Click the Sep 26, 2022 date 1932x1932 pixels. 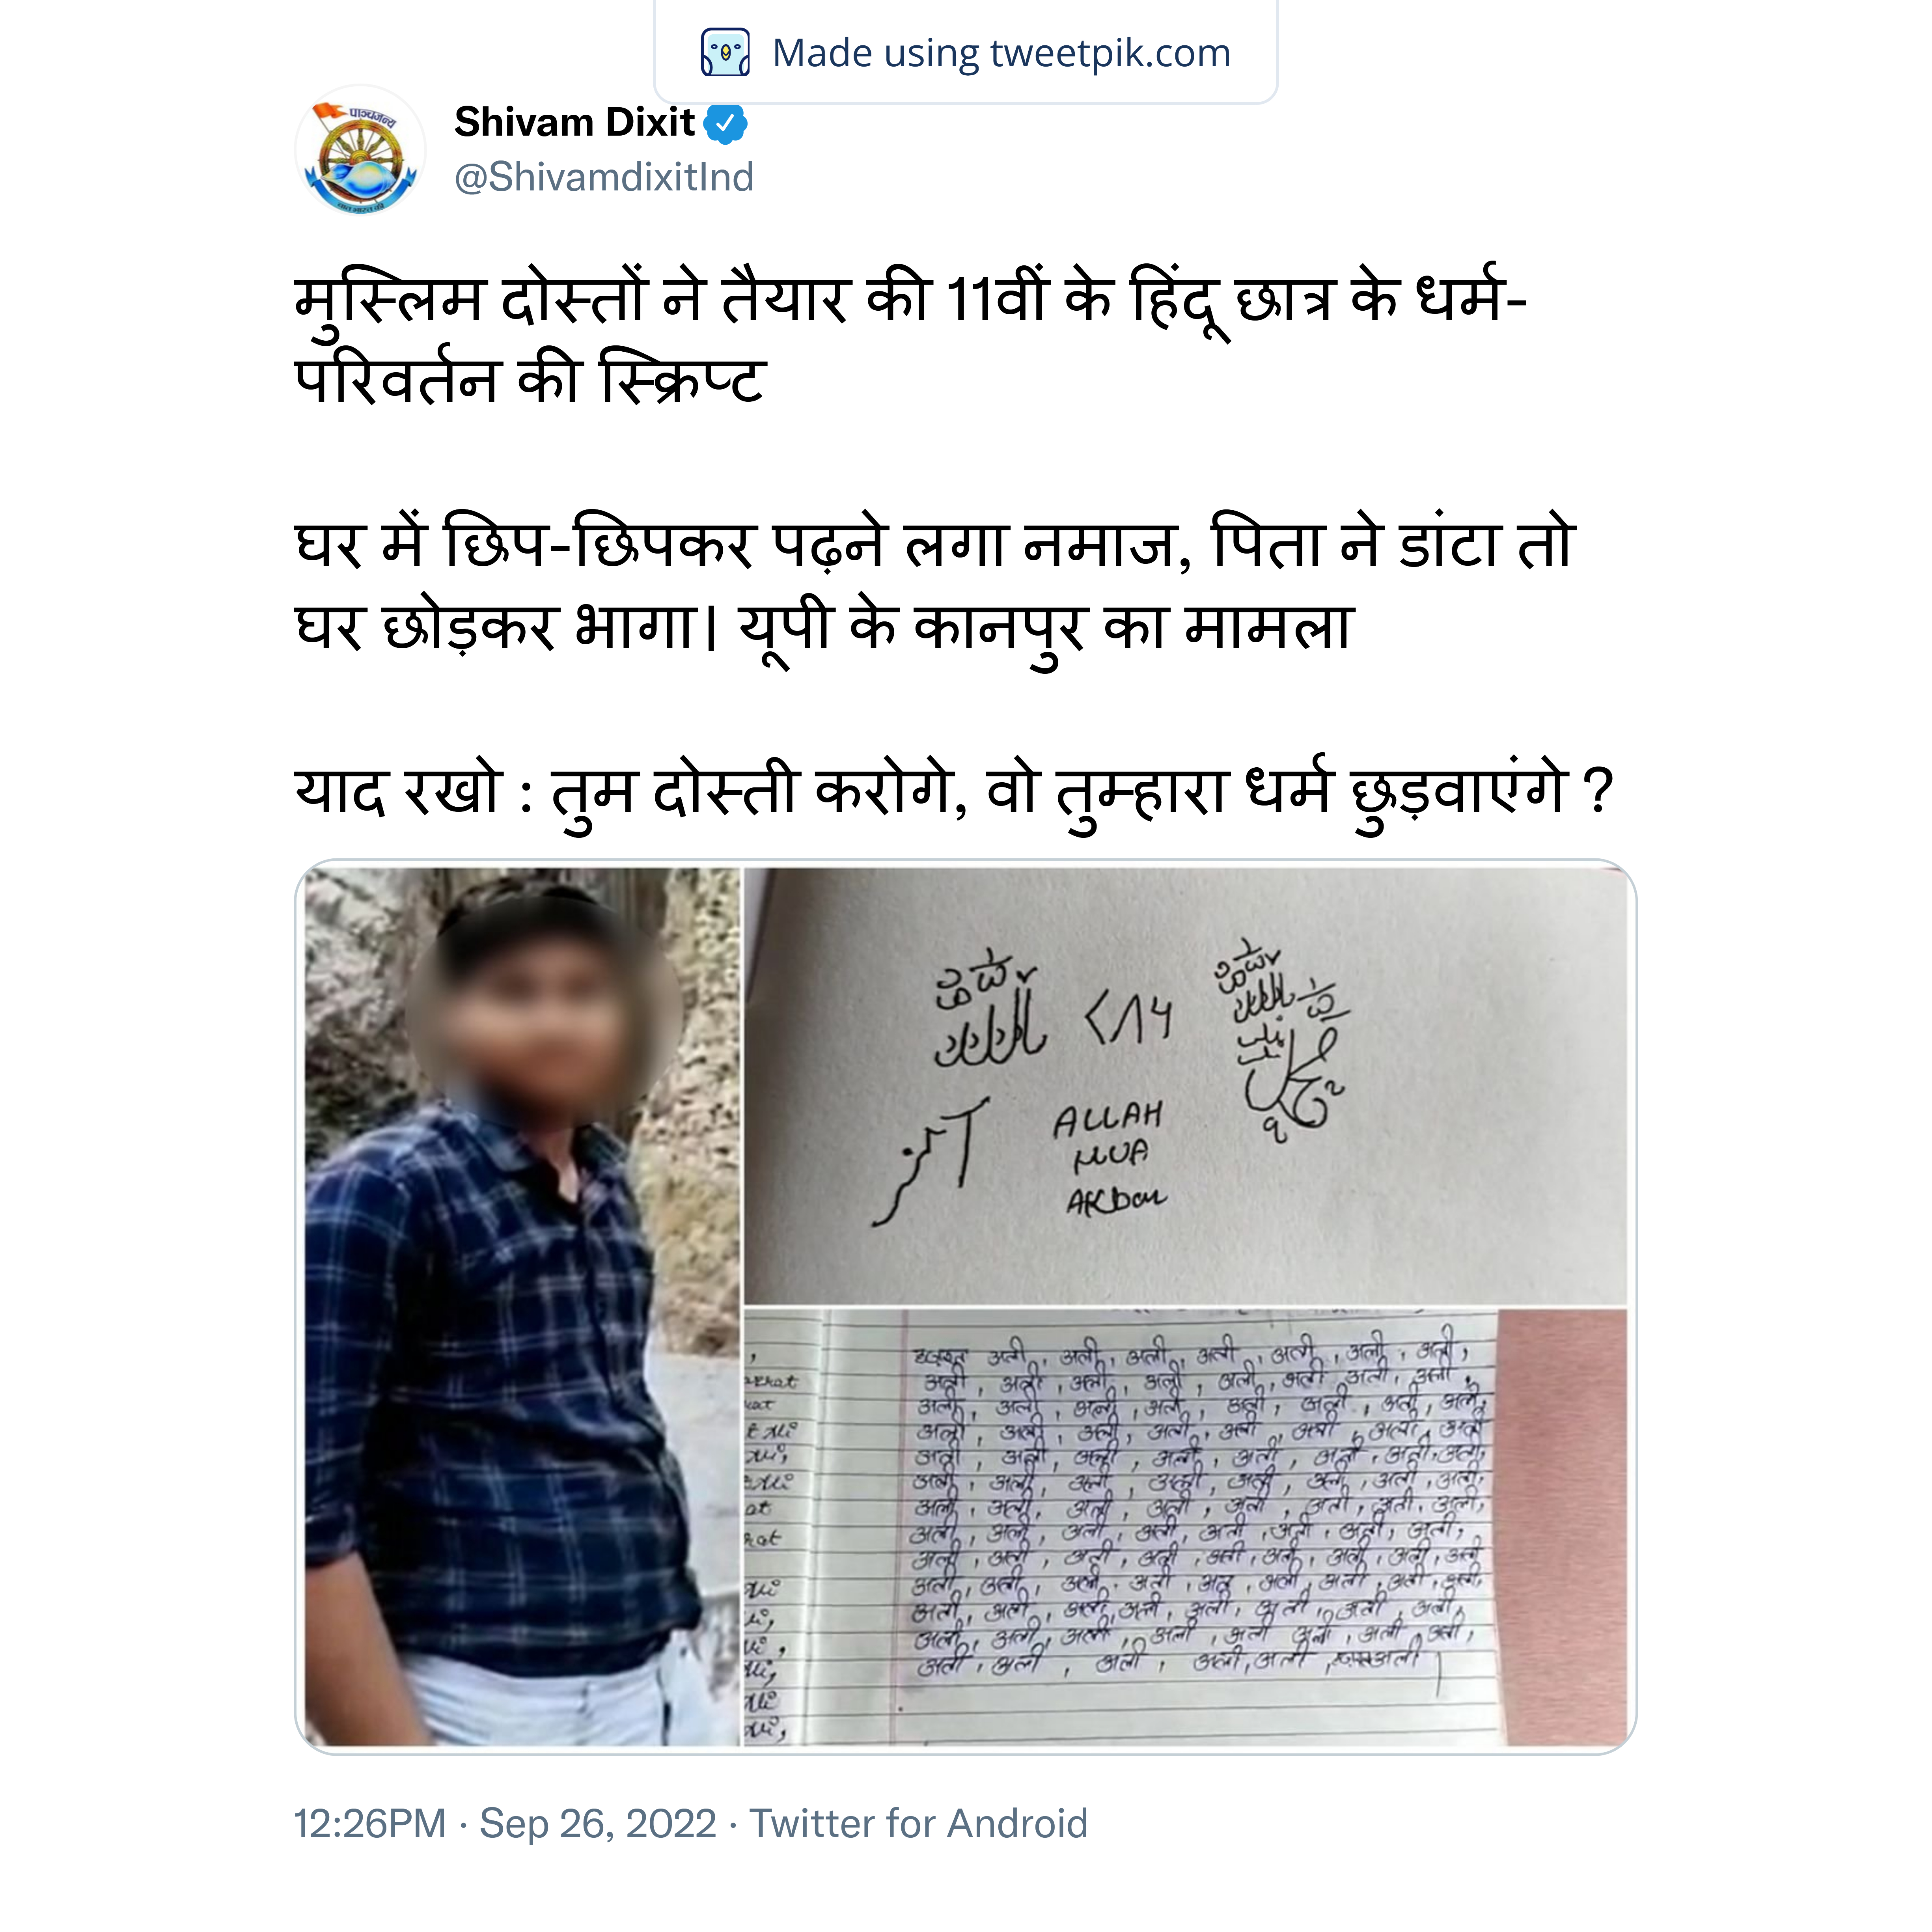click(598, 1823)
